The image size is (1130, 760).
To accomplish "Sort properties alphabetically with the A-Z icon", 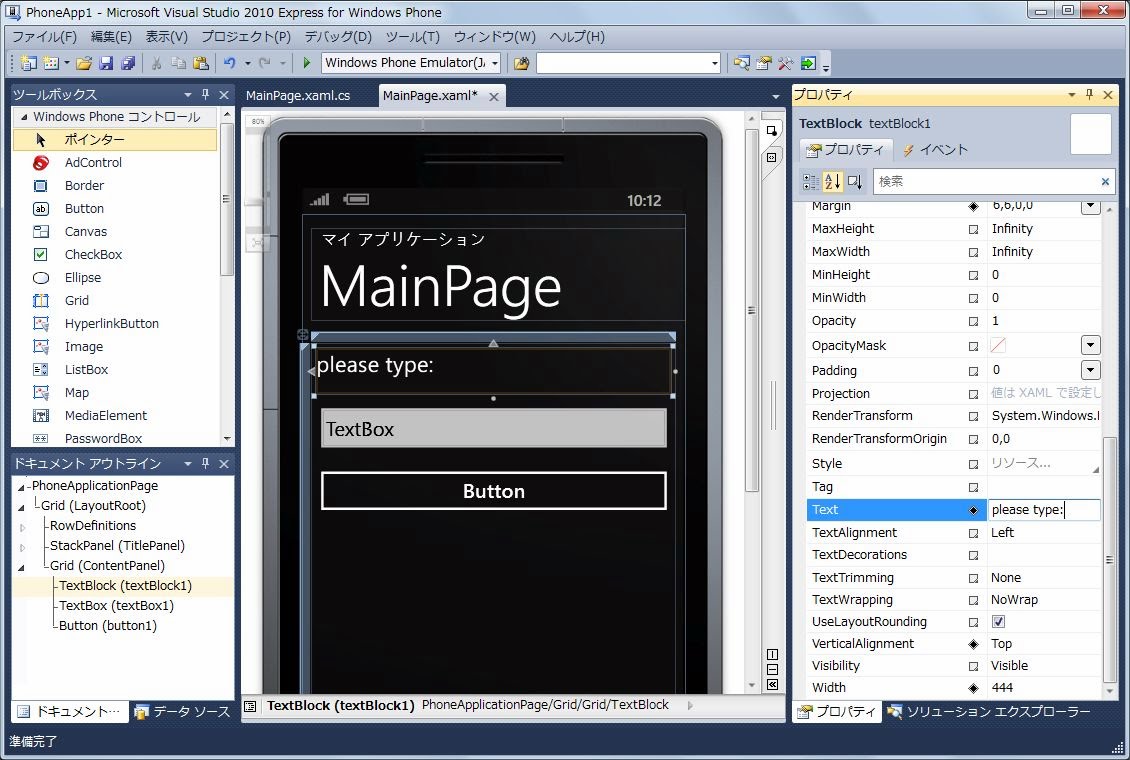I will pyautogui.click(x=832, y=181).
